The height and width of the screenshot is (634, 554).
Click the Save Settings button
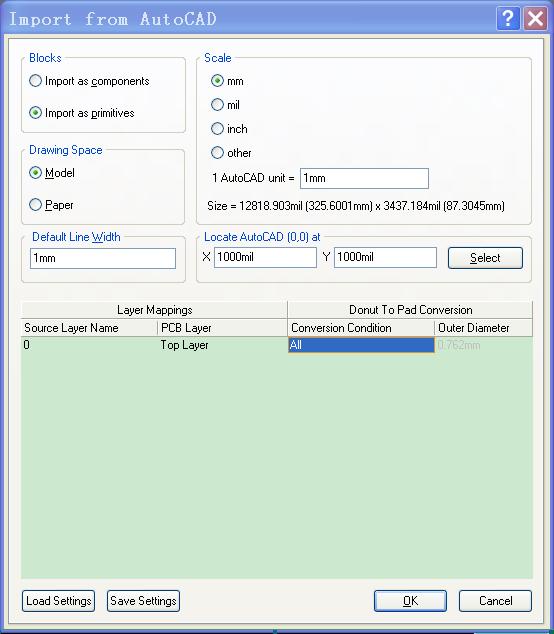point(143,601)
